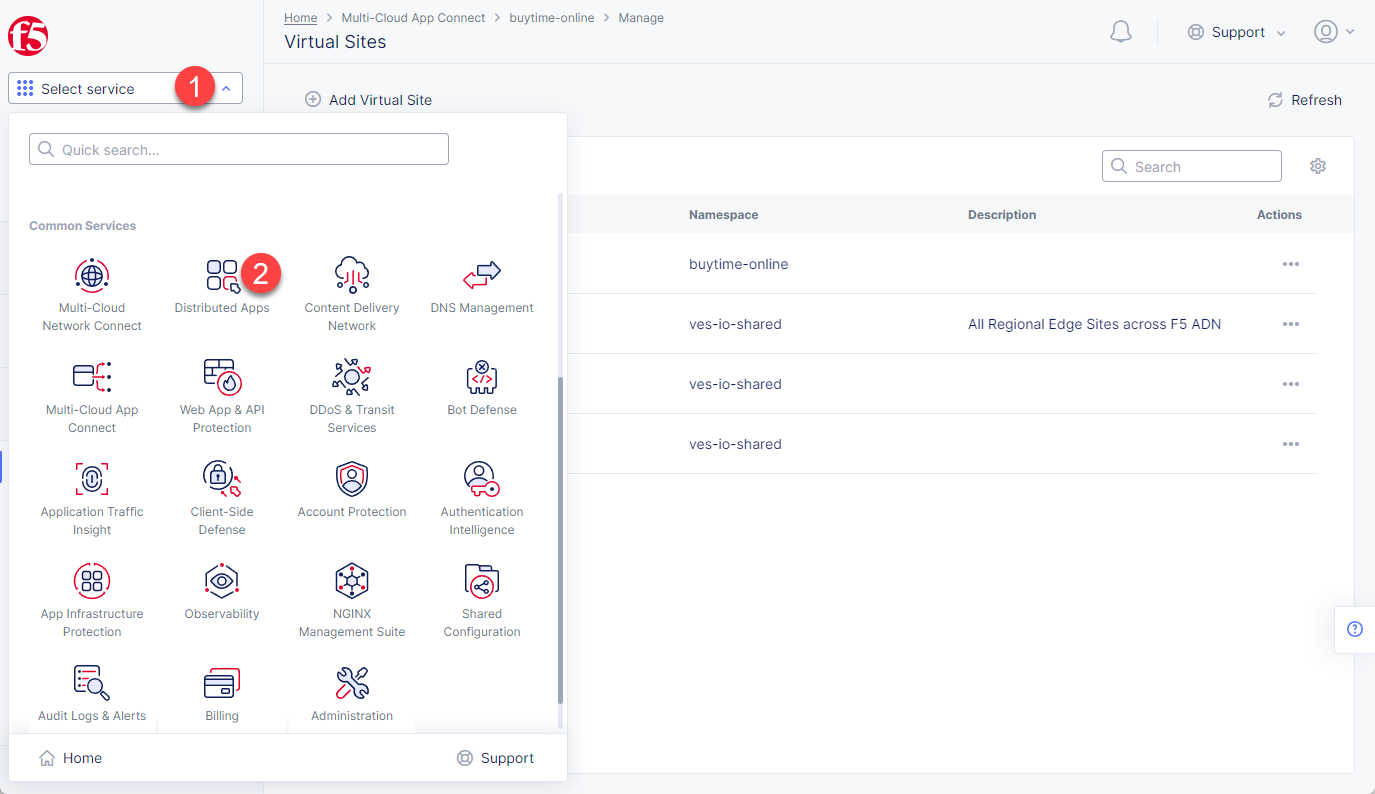Open the Billing service
The height and width of the screenshot is (794, 1375).
[222, 693]
